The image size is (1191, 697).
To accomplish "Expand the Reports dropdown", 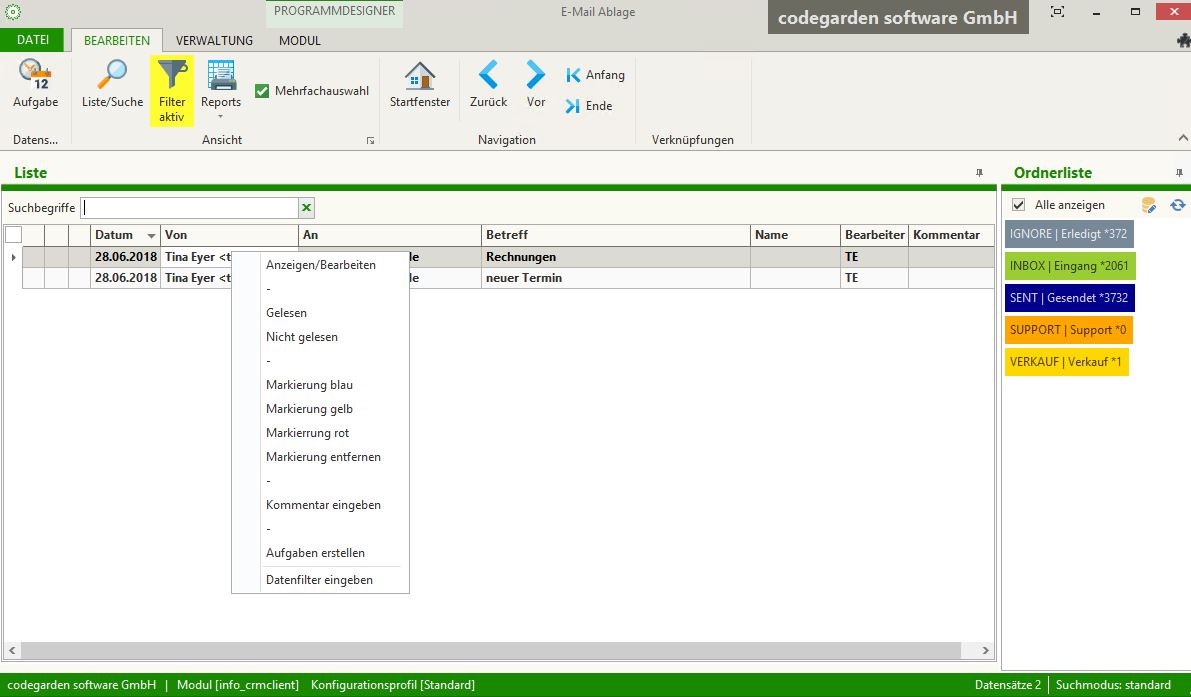I will (221, 116).
